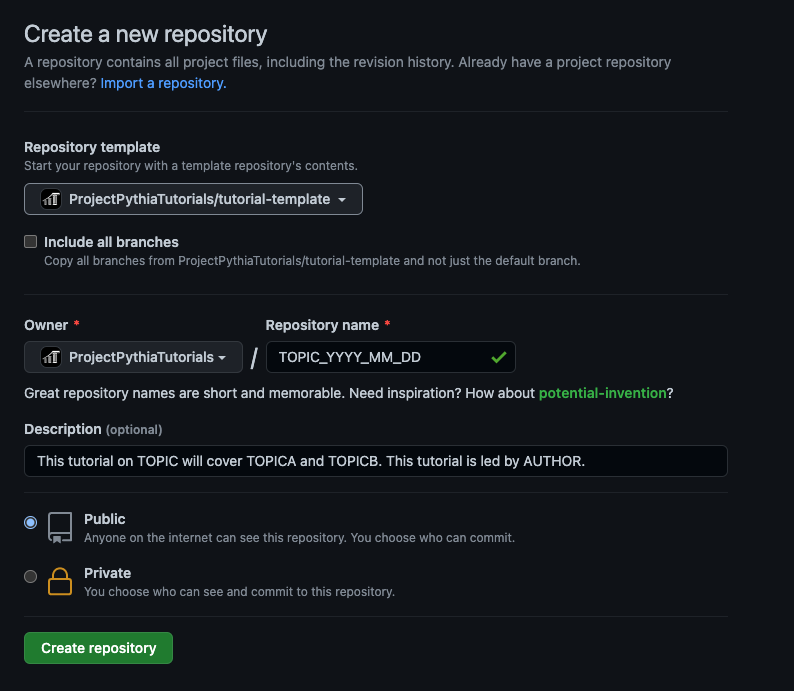Click the Create a new repository heading
Screen dimensions: 794x691
(146, 35)
